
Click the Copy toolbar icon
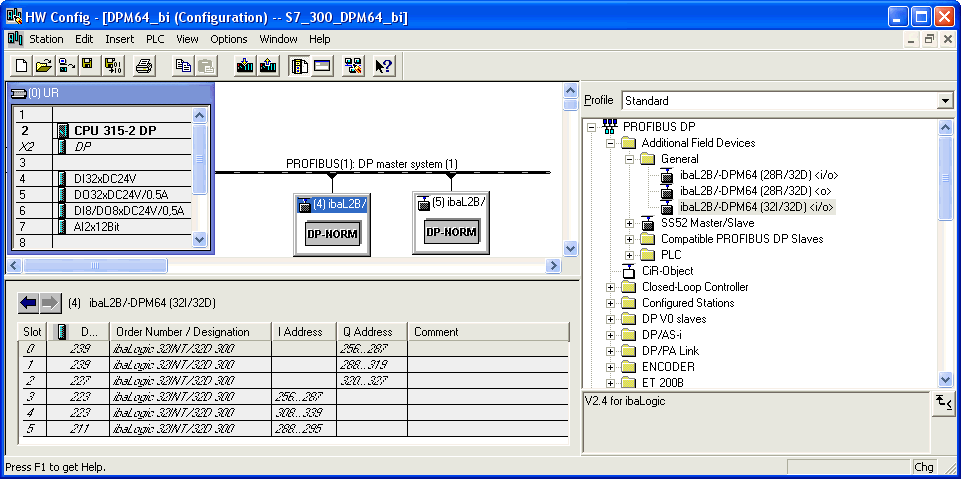pos(183,66)
